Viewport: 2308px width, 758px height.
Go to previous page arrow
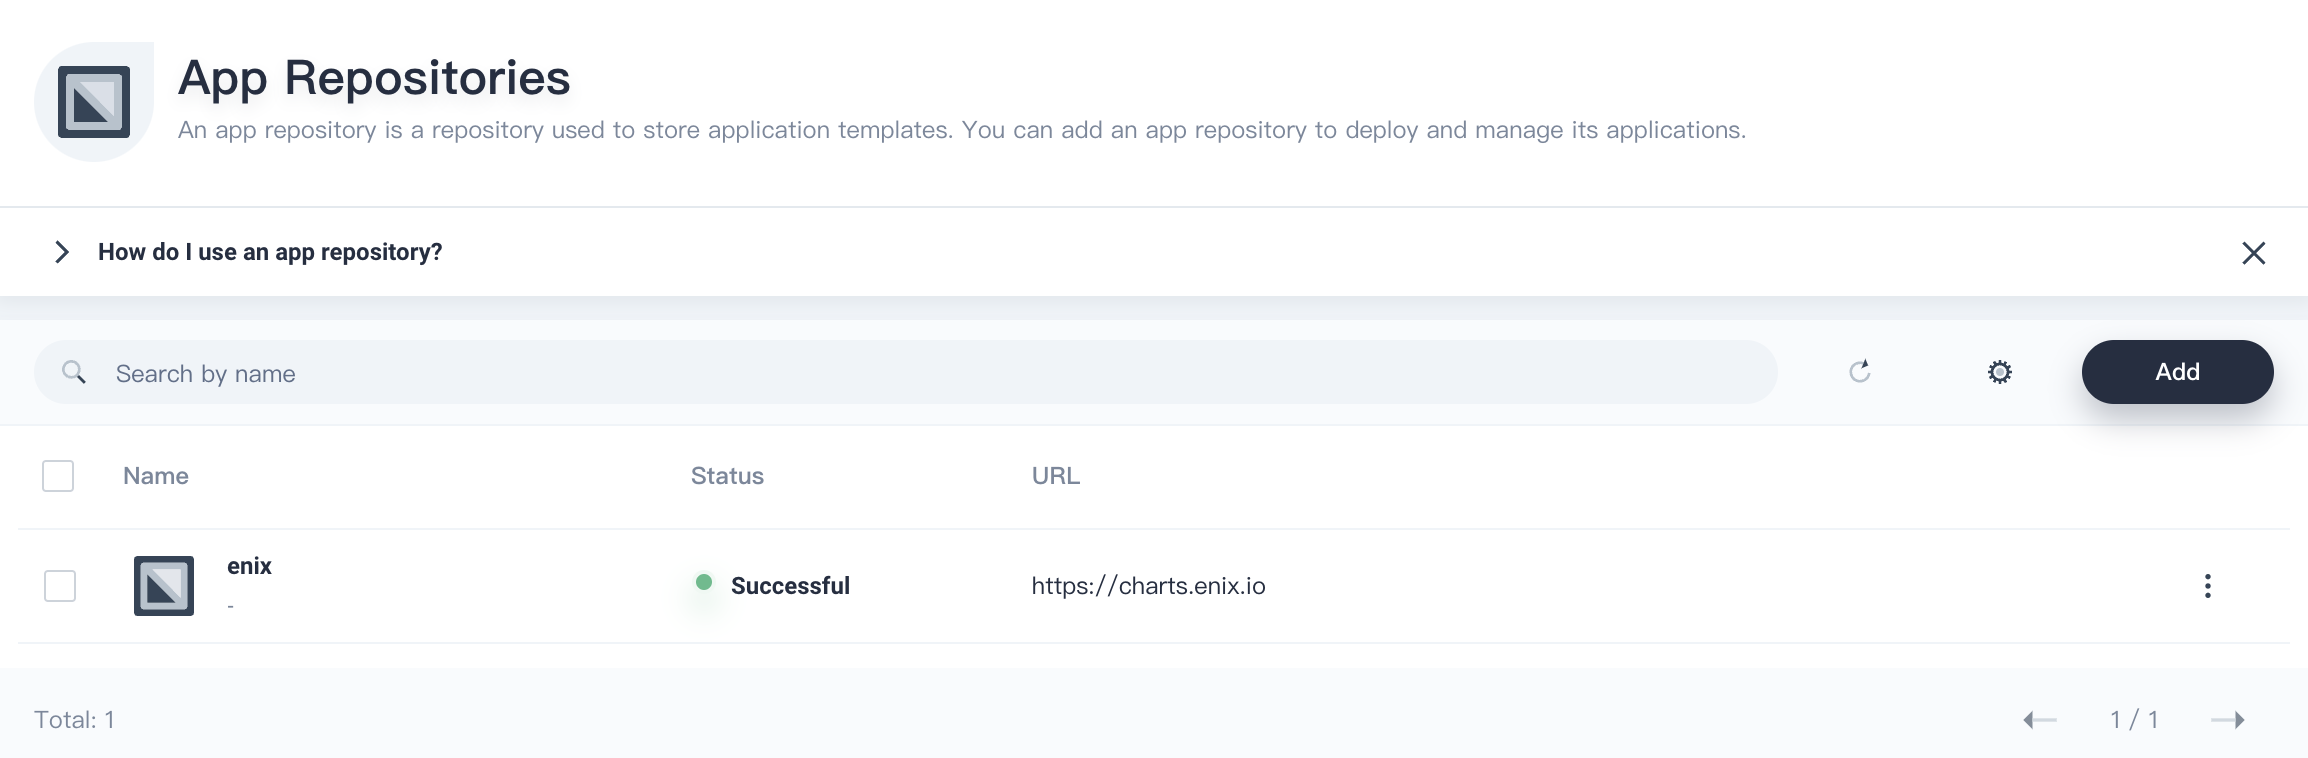click(2039, 720)
